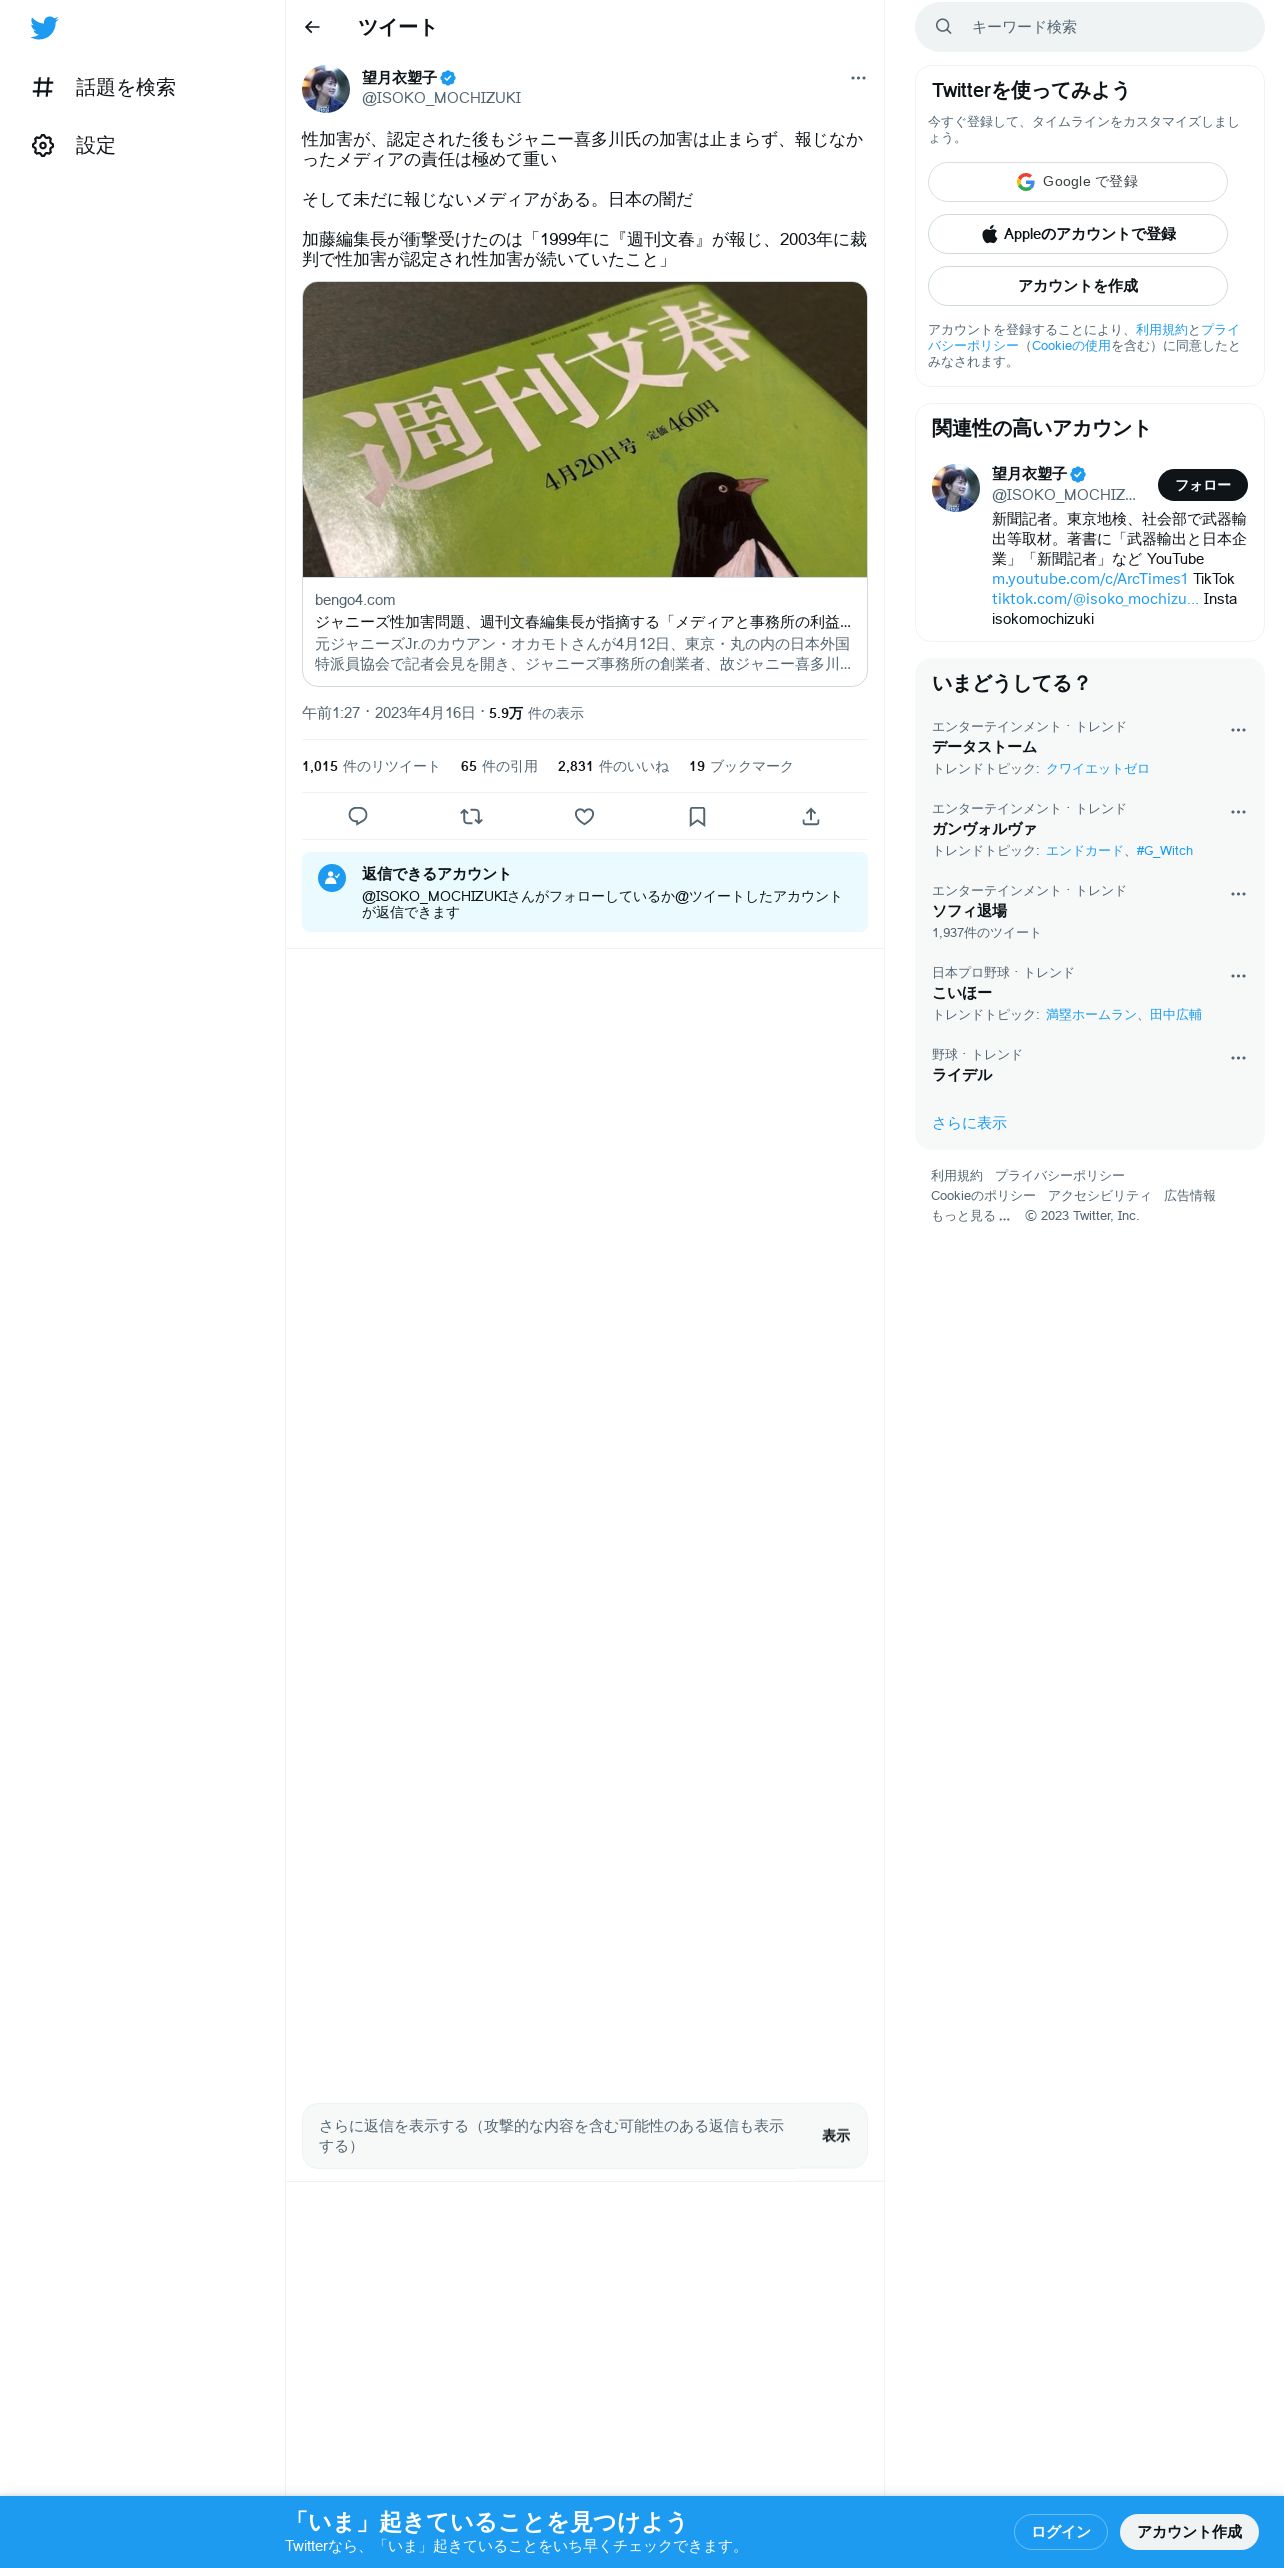Open the ガンヴォルヴァ trend
The width and height of the screenshot is (1284, 2568).
tap(984, 829)
